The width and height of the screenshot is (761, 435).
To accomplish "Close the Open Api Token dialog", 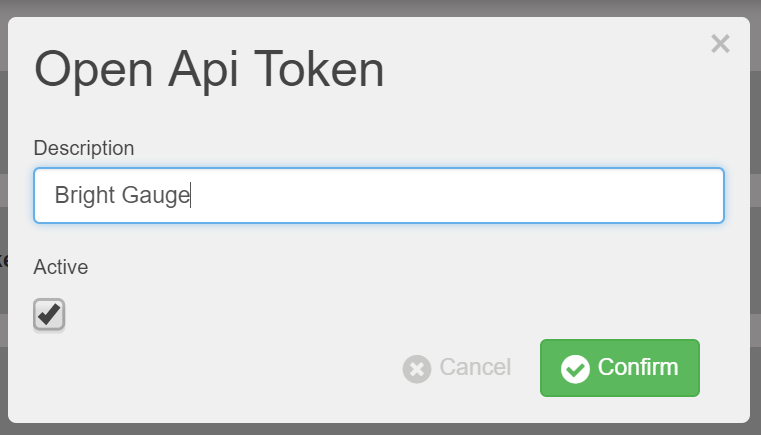I will (x=720, y=44).
